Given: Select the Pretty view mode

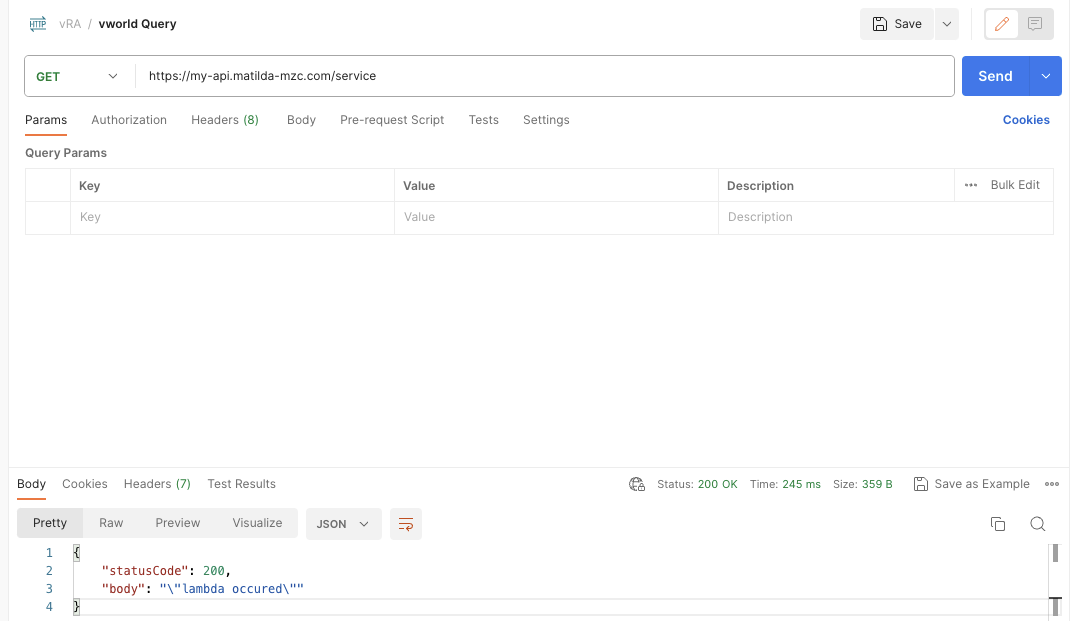Looking at the screenshot, I should (50, 523).
